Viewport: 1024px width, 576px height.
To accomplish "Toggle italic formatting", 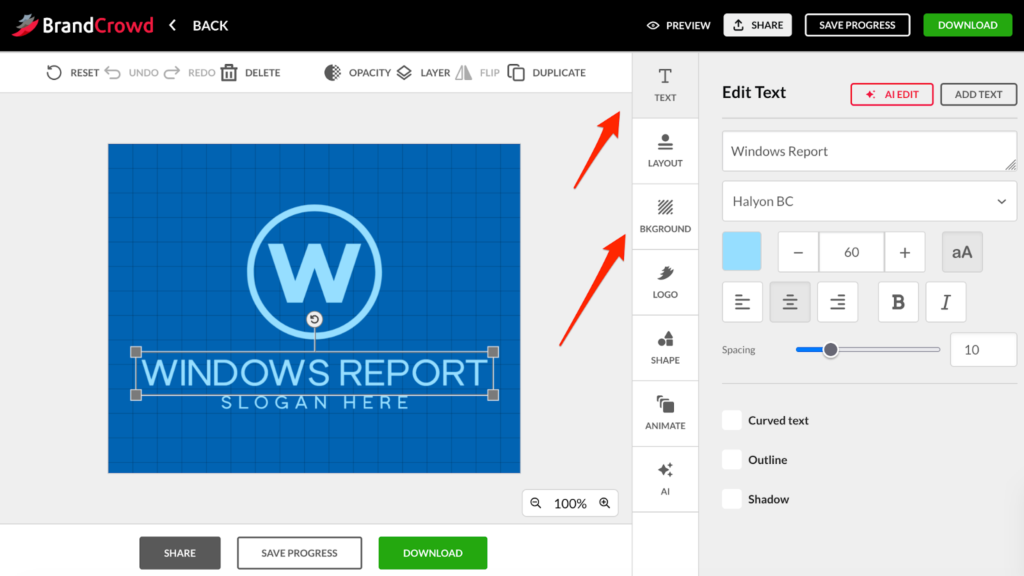I will pos(946,302).
